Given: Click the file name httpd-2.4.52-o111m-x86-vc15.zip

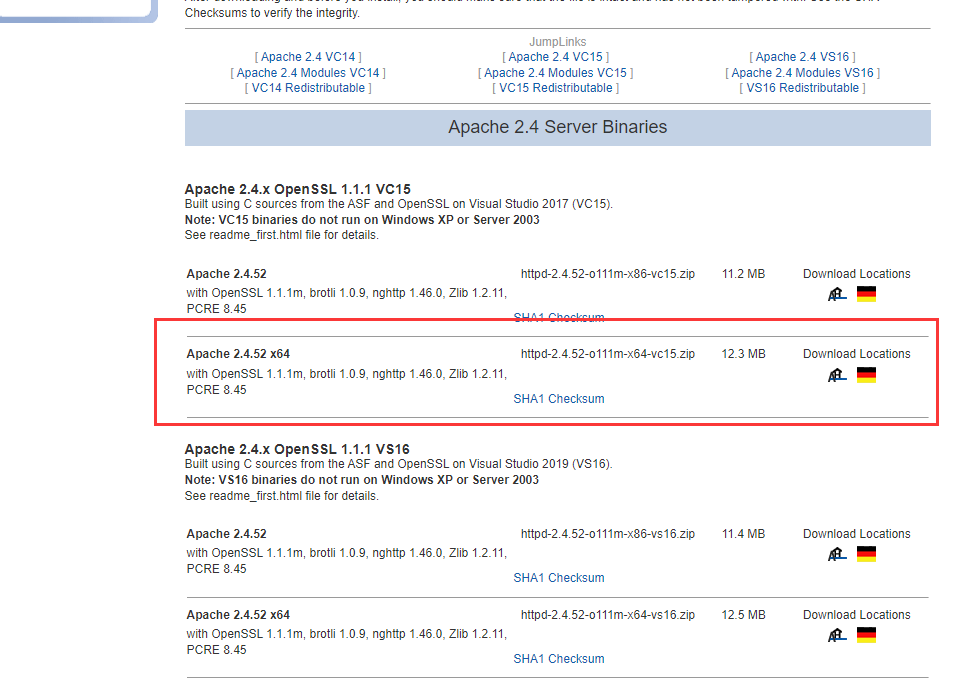Looking at the screenshot, I should coord(608,274).
